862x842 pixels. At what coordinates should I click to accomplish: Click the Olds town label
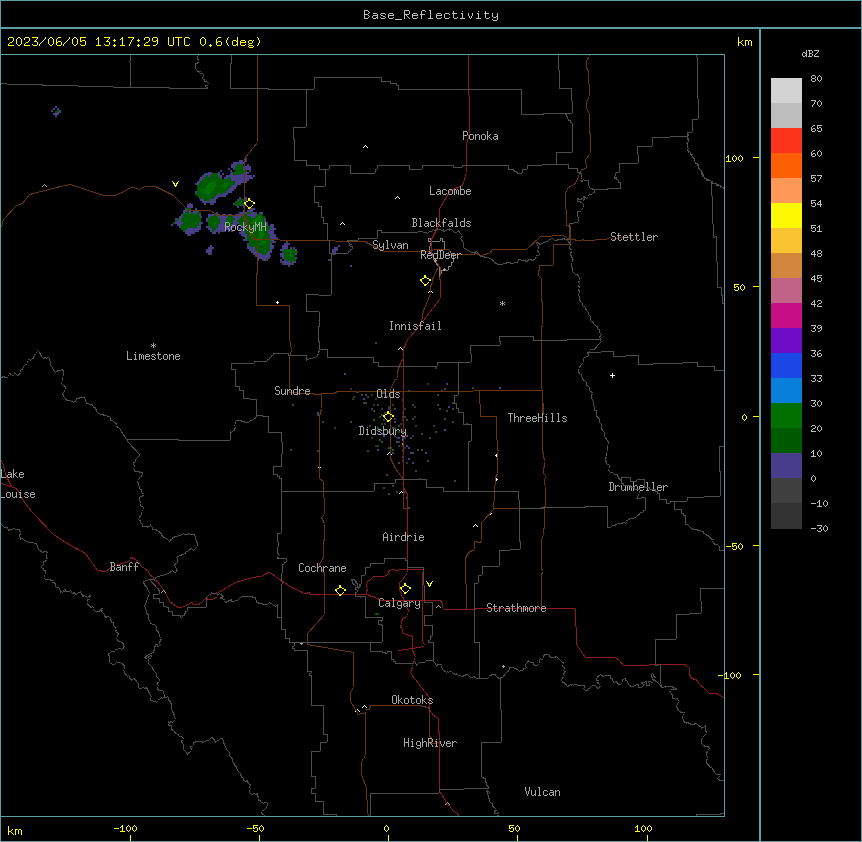[x=388, y=394]
